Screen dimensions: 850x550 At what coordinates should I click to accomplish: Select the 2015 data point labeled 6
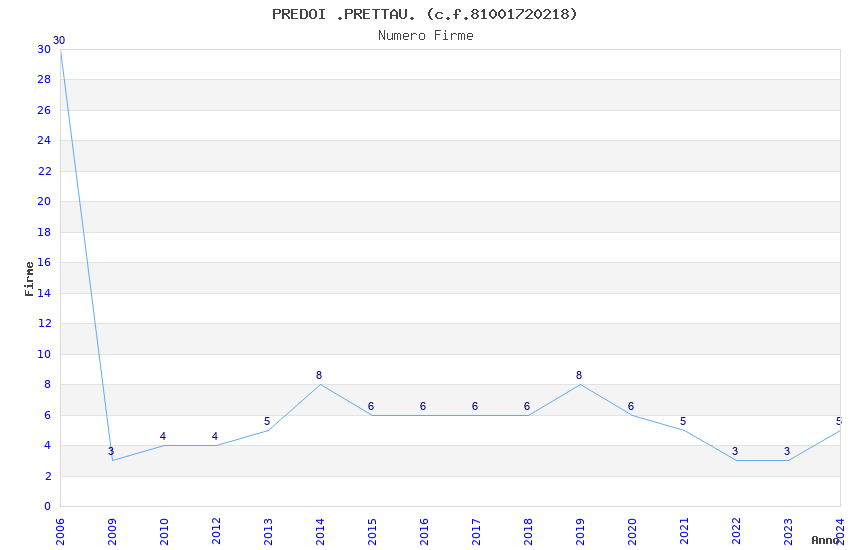(372, 415)
